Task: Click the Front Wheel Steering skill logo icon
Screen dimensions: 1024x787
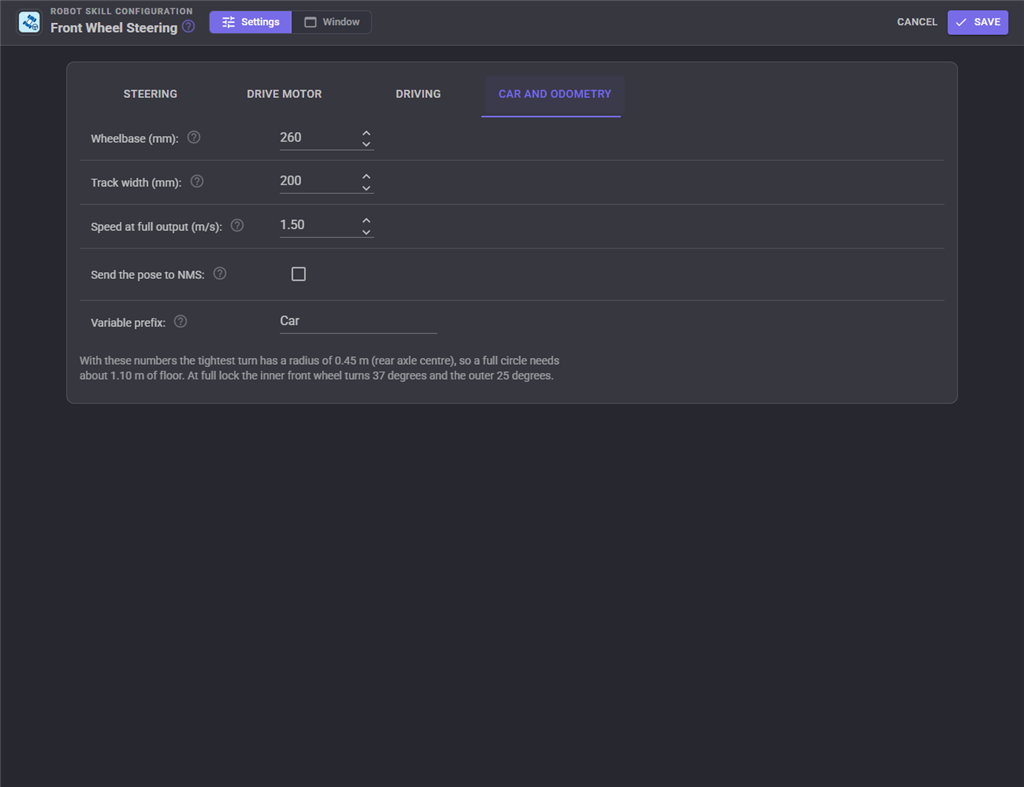Action: coord(29,22)
